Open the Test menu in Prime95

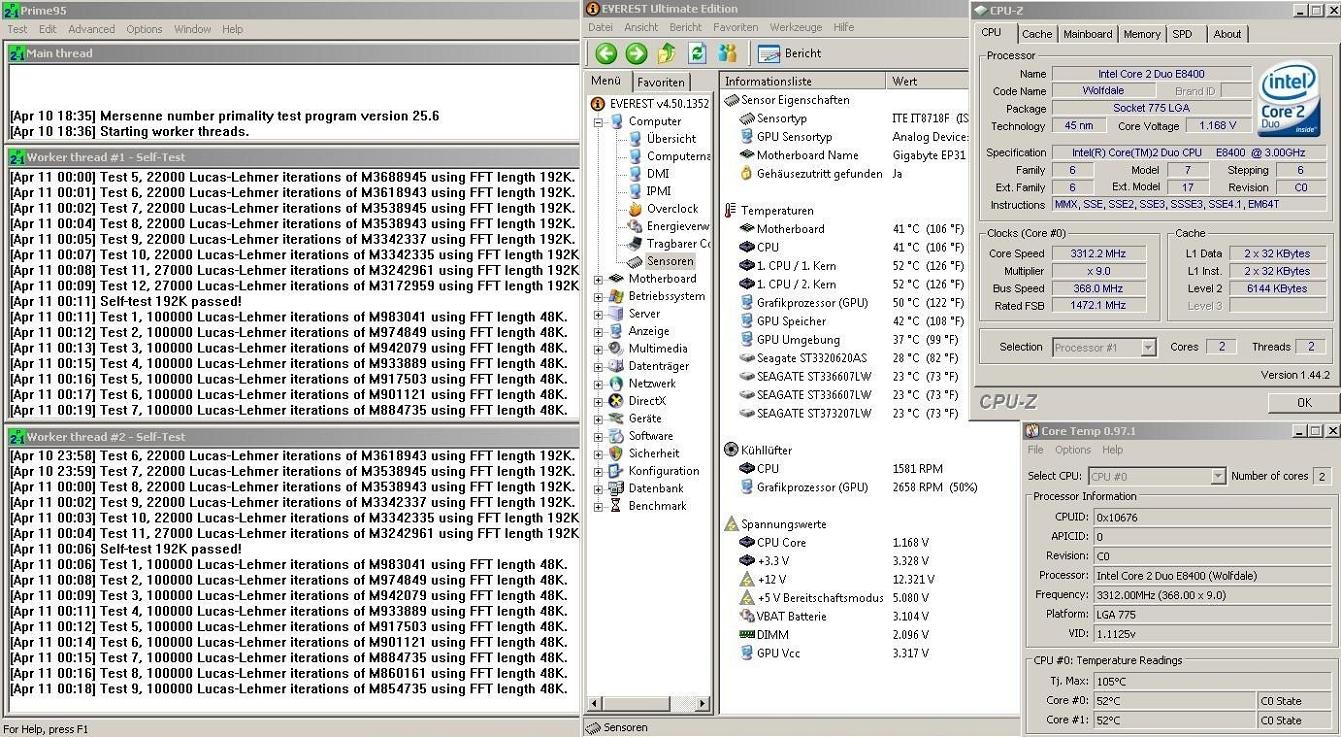[x=17, y=29]
